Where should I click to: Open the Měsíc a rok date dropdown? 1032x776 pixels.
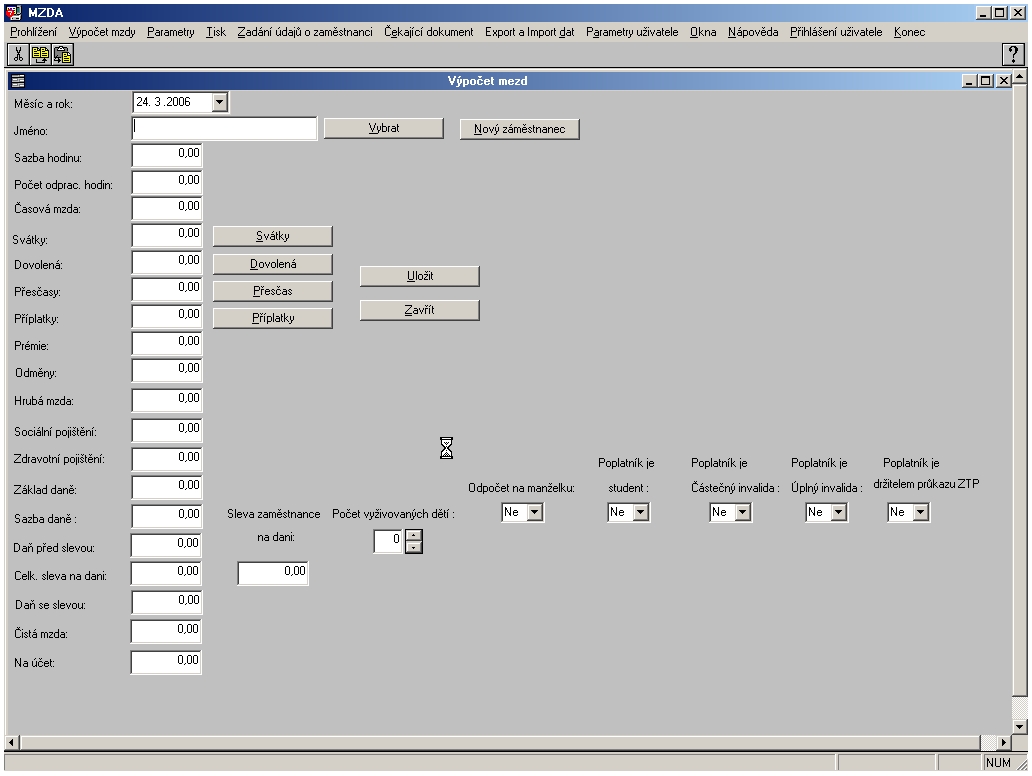pyautogui.click(x=220, y=101)
